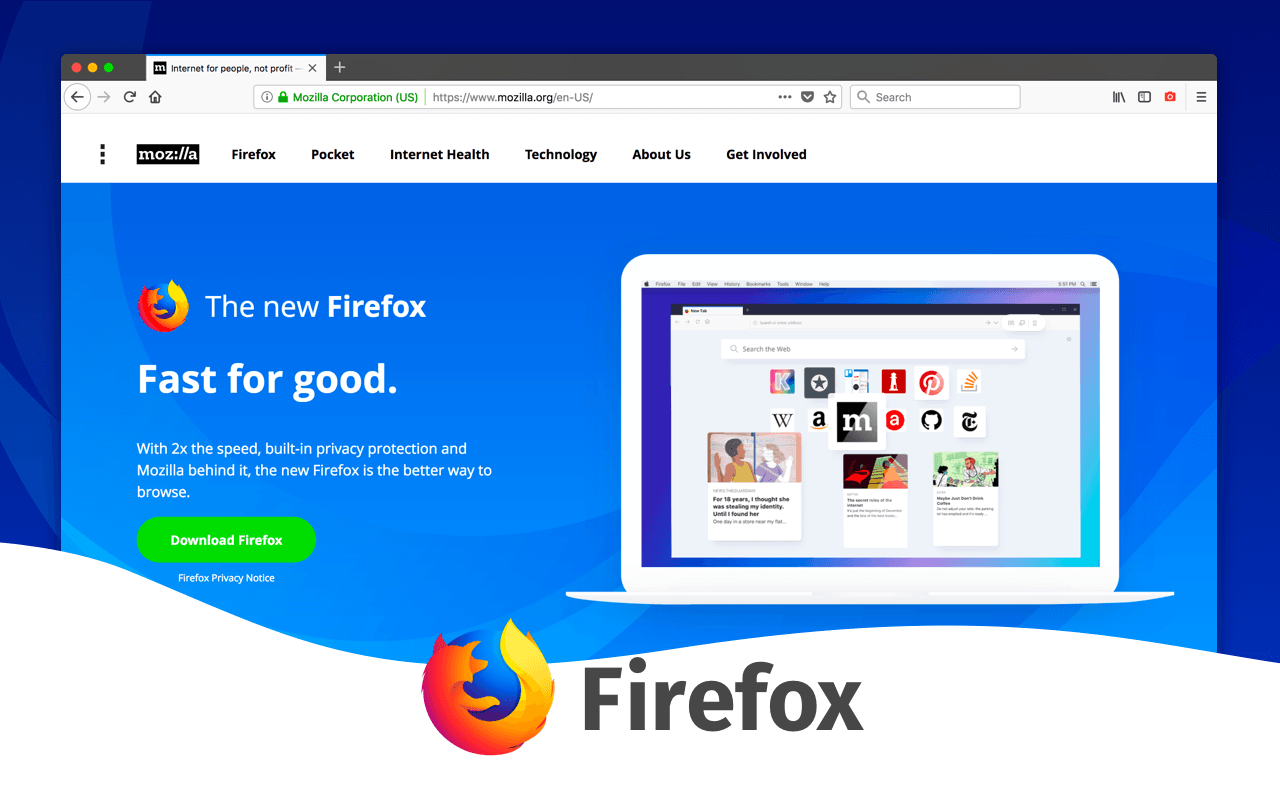Click the green Download Firefox button
The width and height of the screenshot is (1280, 800).
[x=226, y=540]
